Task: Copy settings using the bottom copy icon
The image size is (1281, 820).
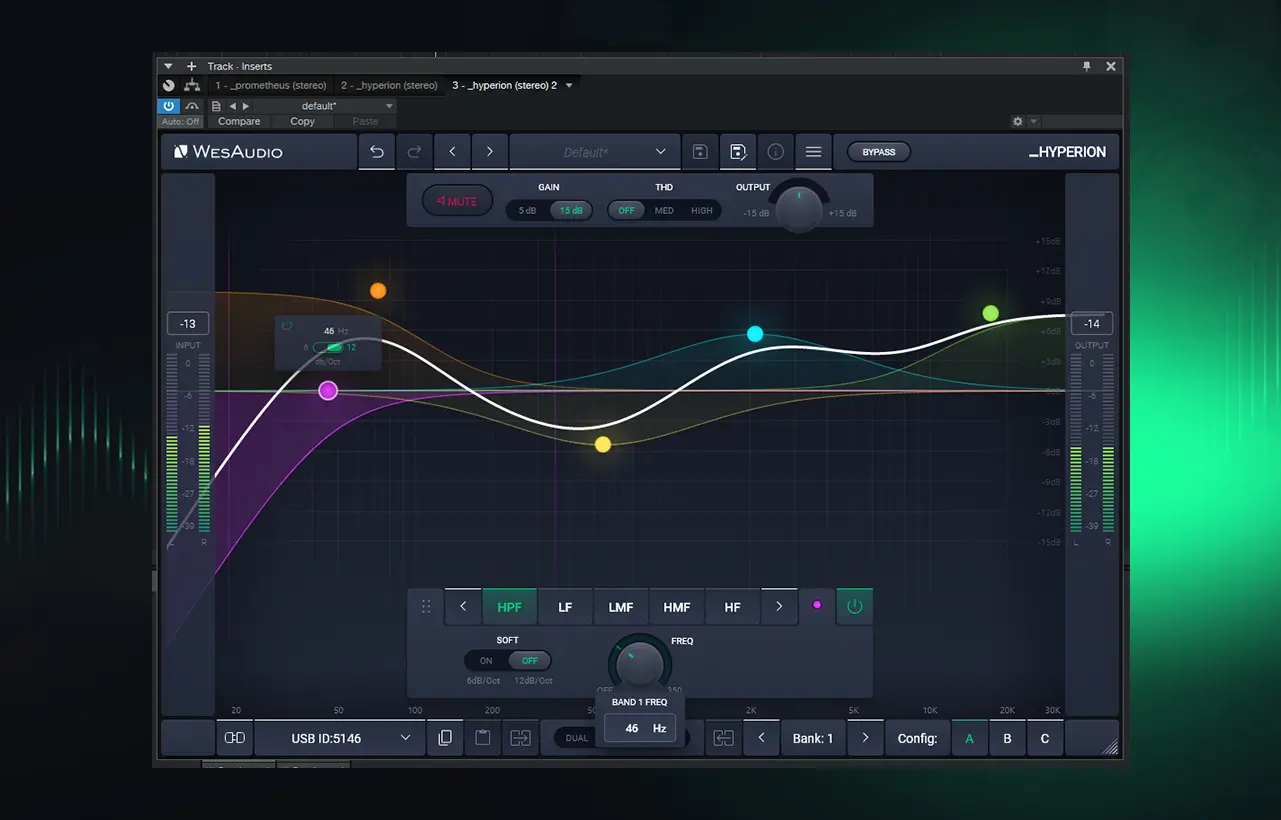Action: click(445, 738)
